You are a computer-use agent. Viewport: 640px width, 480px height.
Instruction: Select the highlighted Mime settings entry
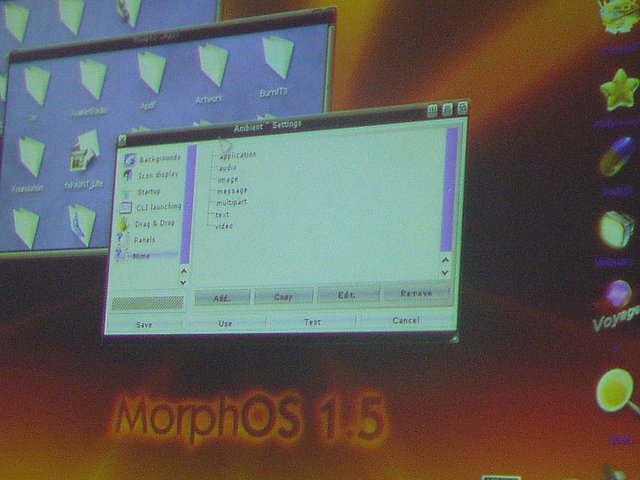pos(146,256)
